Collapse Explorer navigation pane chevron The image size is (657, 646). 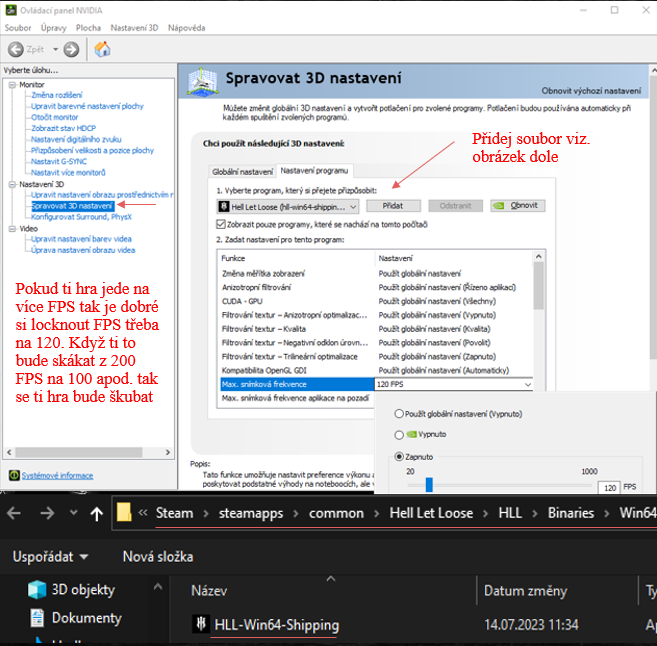pyautogui.click(x=158, y=587)
